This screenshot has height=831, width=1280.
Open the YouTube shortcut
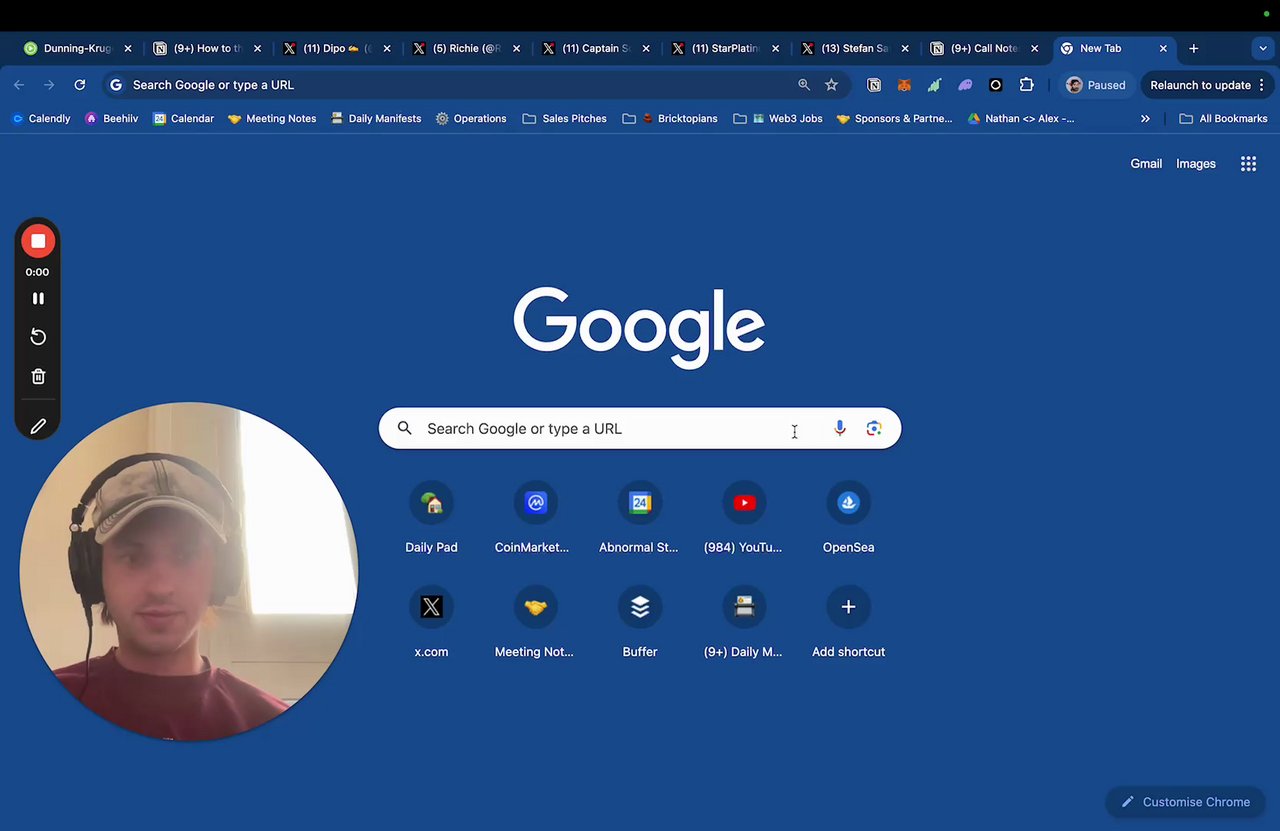point(744,519)
